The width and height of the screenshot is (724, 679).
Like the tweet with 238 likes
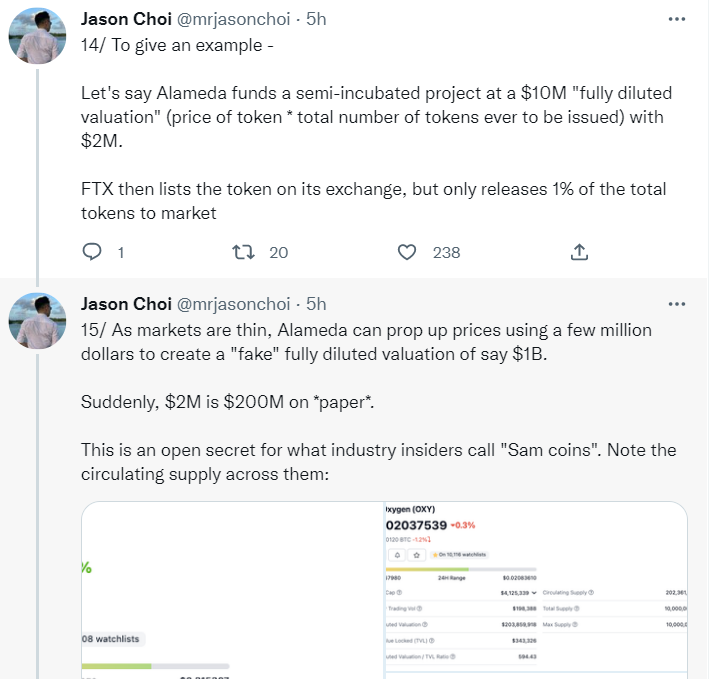[x=407, y=253]
